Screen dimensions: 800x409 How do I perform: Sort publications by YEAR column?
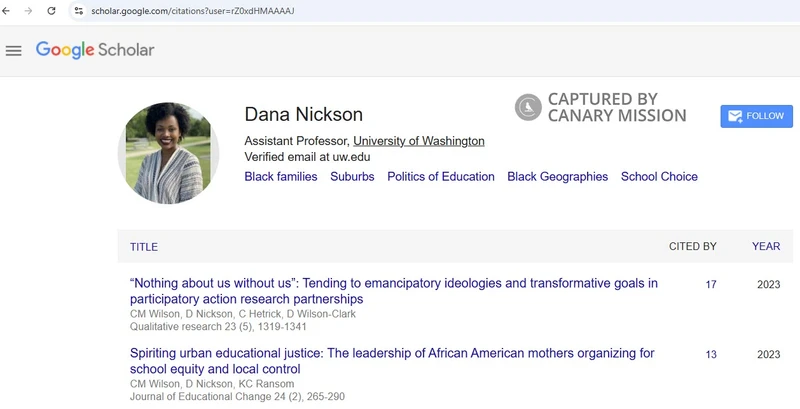[766, 246]
